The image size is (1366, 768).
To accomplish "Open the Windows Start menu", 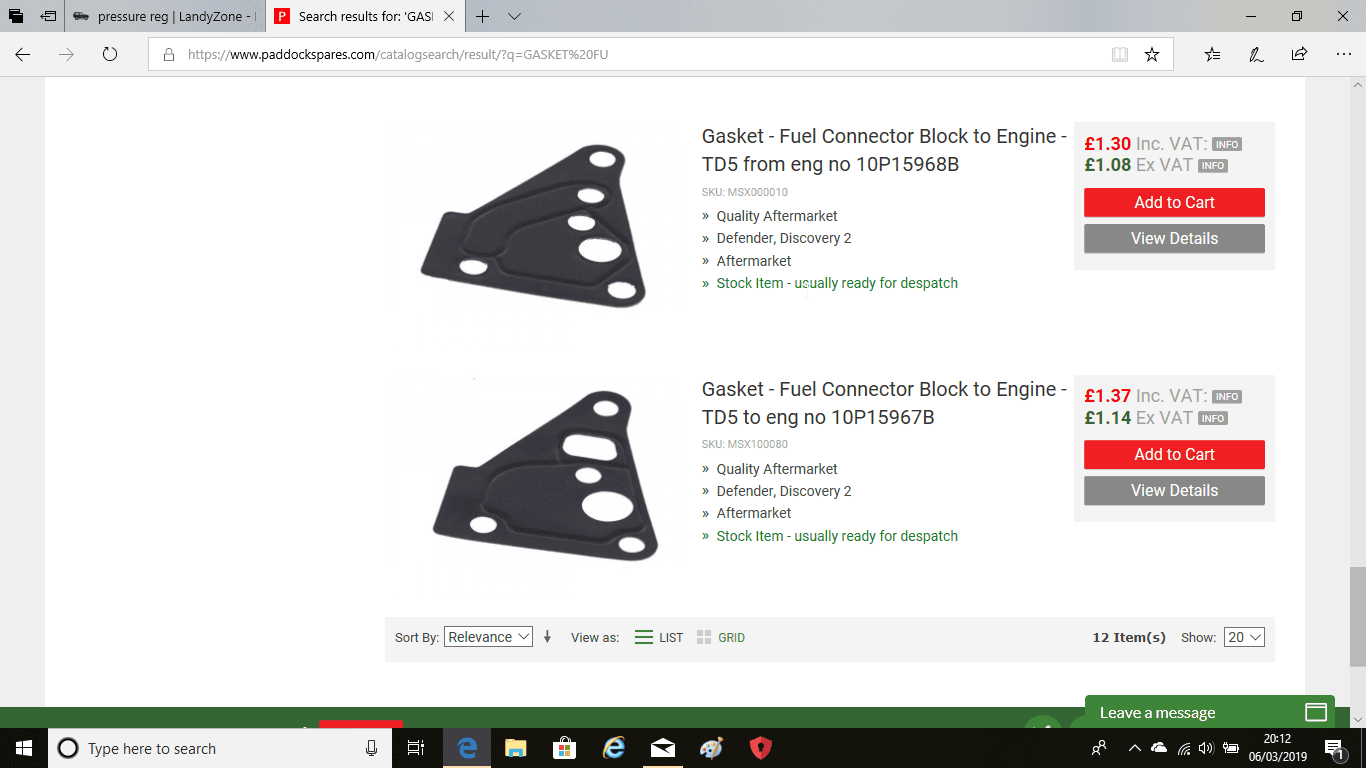I will (x=24, y=748).
